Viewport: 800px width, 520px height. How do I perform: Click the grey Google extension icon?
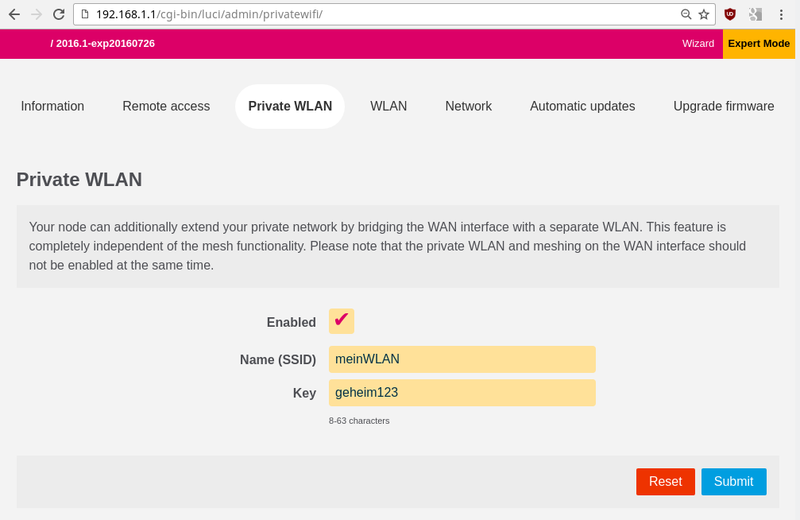click(756, 15)
